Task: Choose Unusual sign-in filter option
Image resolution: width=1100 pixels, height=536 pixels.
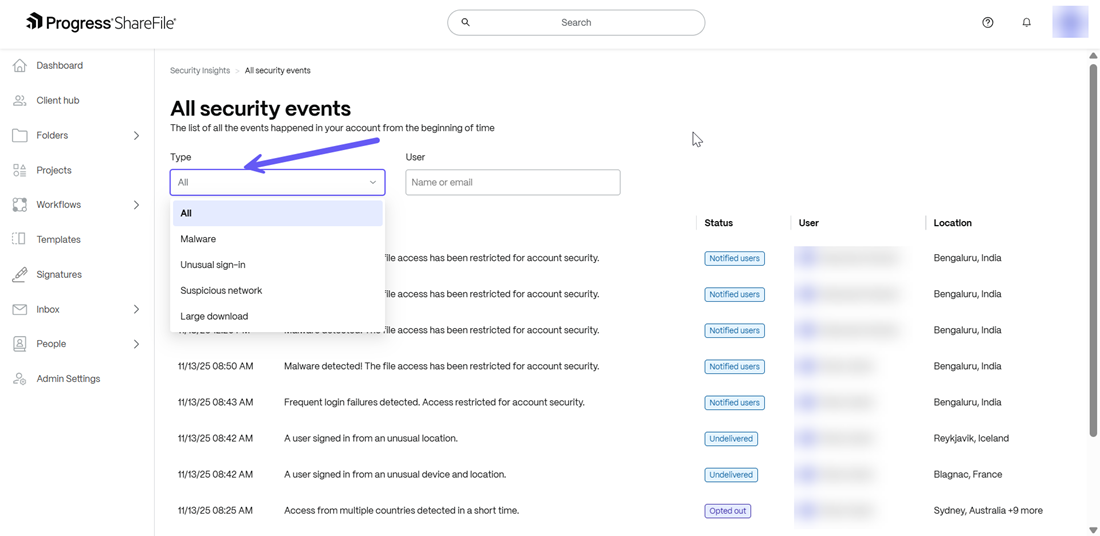Action: point(212,265)
